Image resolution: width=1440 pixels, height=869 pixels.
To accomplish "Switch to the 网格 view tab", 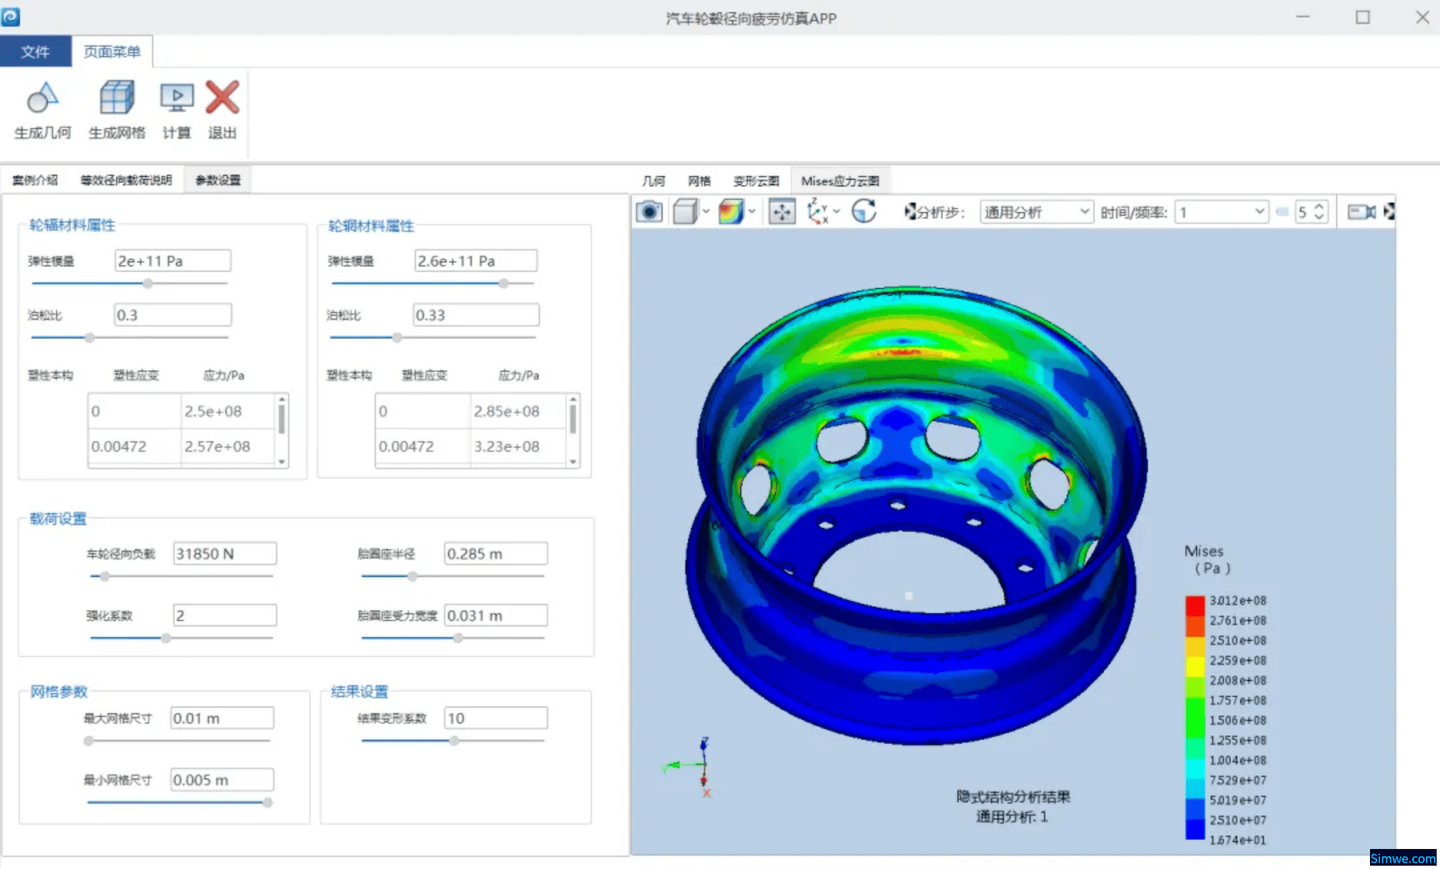I will pyautogui.click(x=699, y=181).
